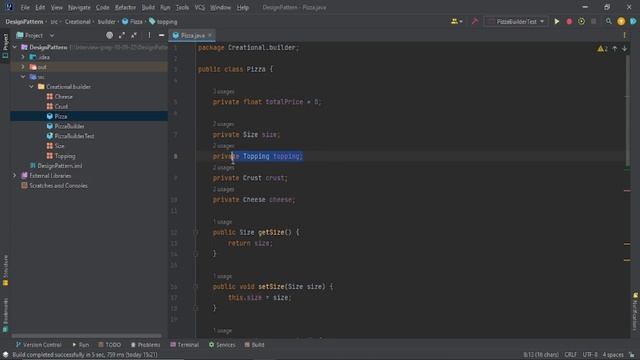The height and width of the screenshot is (360, 640).
Task: Toggle the Bookmarks side tool window
Action: coord(5,315)
